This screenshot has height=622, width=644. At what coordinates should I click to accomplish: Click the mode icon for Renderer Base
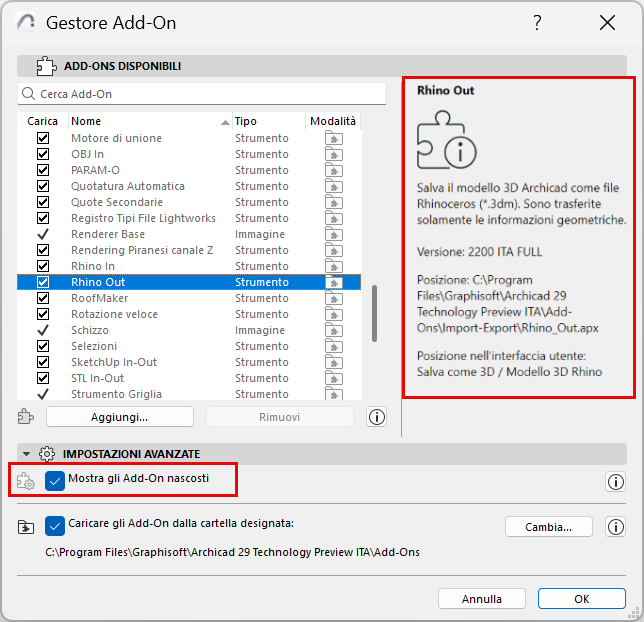point(334,235)
